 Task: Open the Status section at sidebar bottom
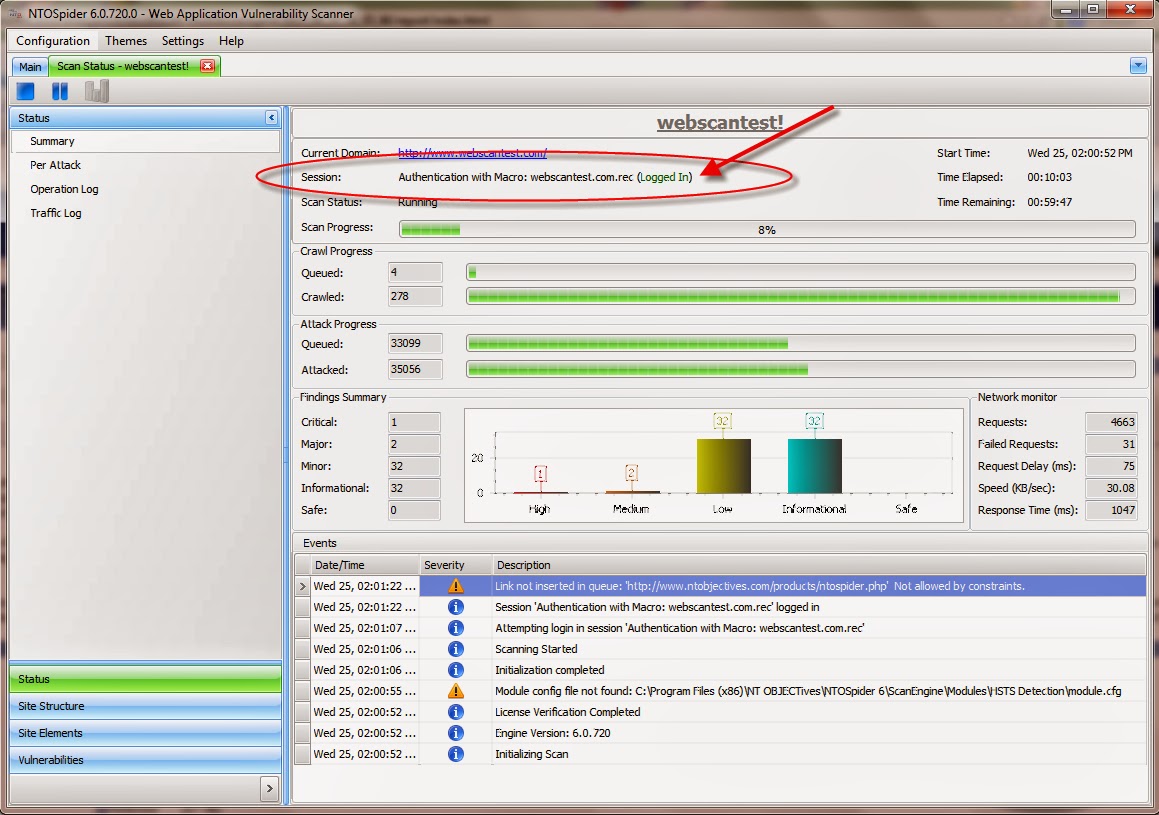[146, 678]
